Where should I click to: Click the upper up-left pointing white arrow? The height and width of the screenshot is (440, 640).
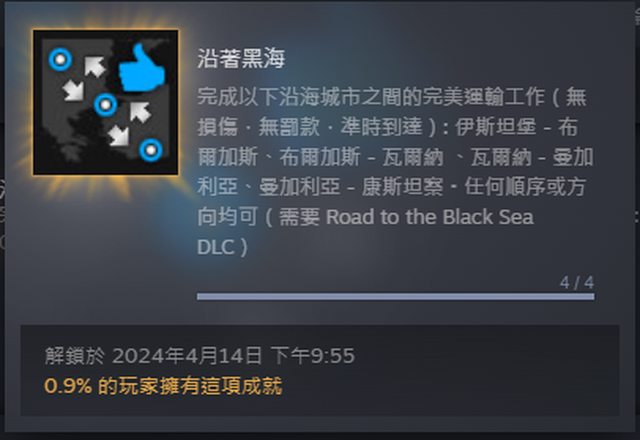[95, 67]
